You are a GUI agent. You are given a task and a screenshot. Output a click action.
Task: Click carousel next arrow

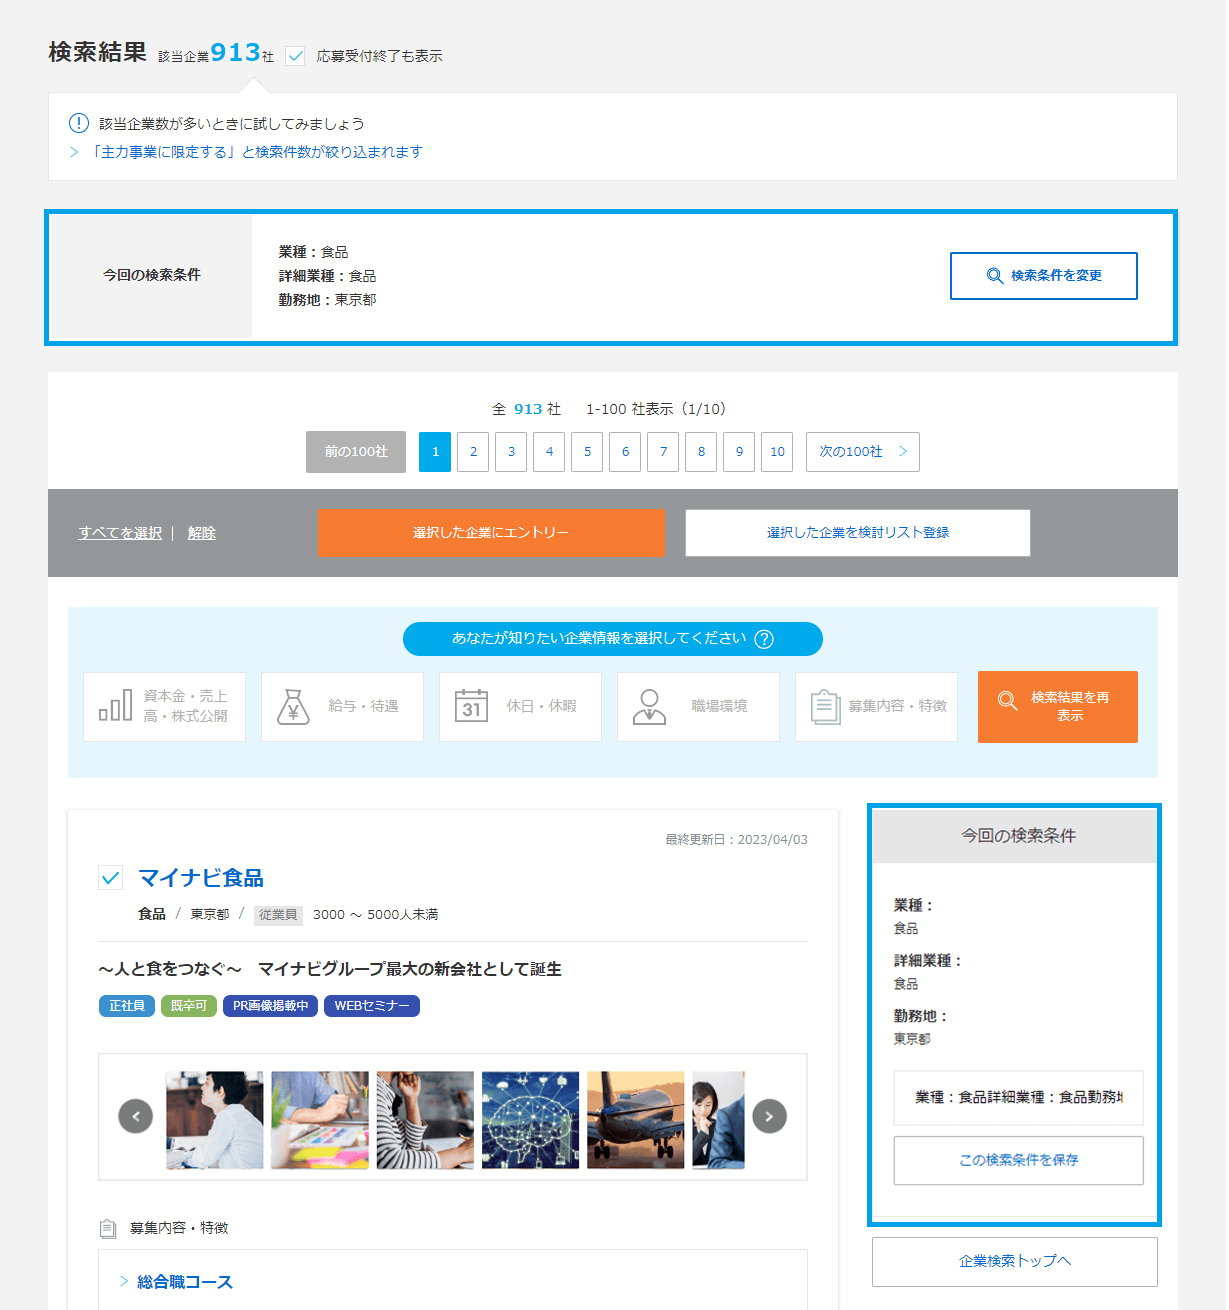coord(769,1116)
